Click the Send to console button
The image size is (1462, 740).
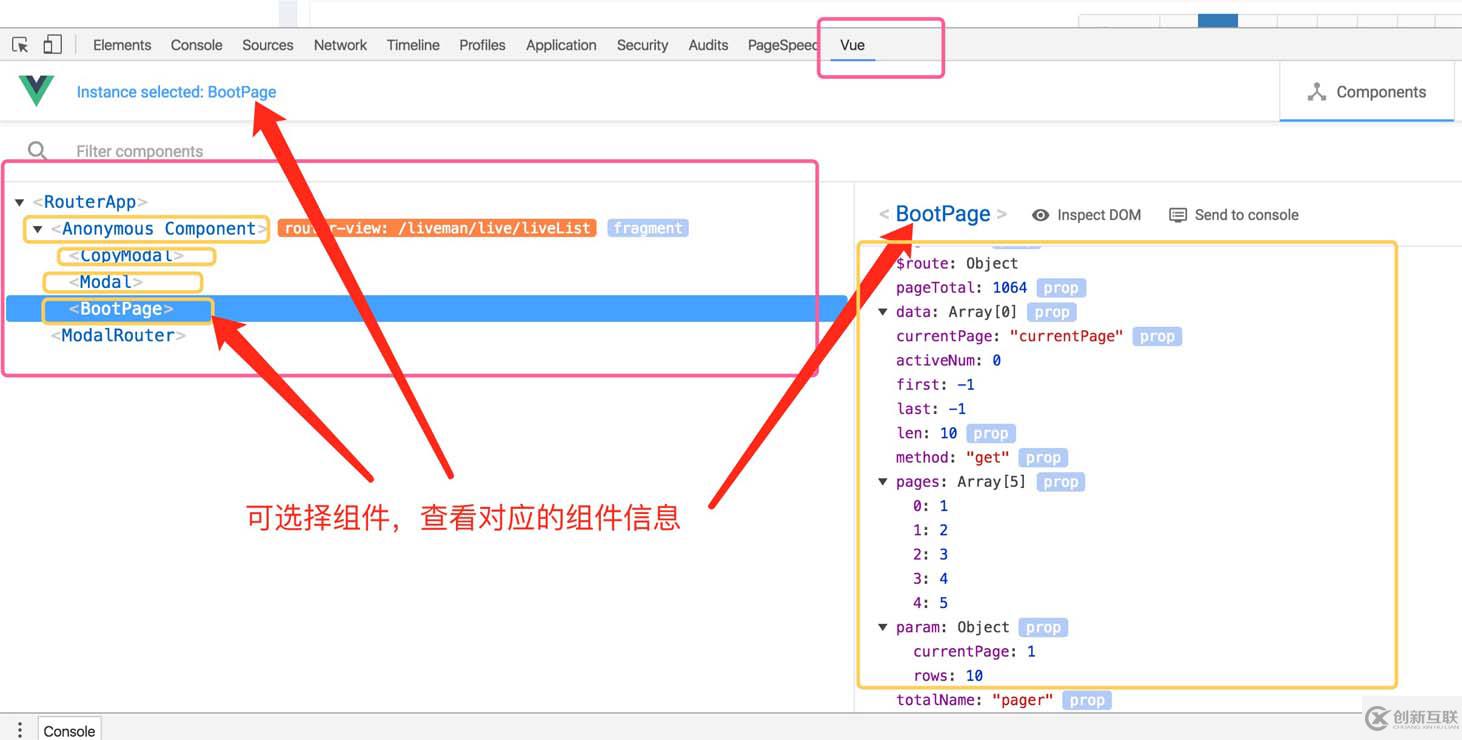(x=1234, y=215)
